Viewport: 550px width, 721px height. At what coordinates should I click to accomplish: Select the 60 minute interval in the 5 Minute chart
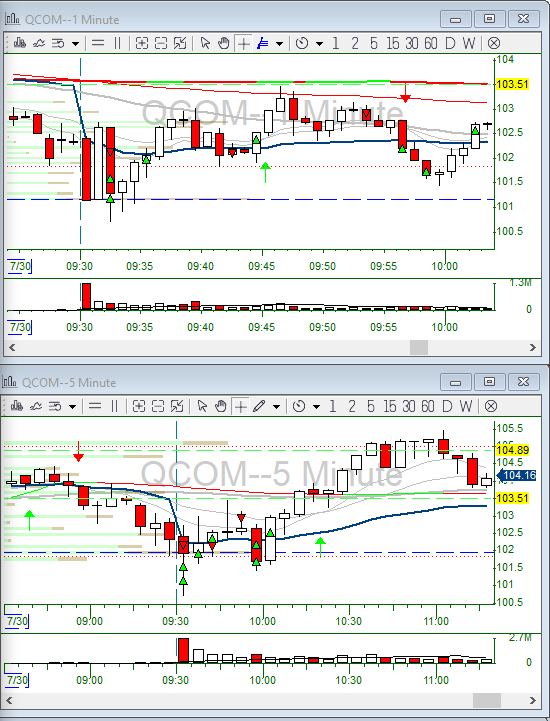coord(428,406)
